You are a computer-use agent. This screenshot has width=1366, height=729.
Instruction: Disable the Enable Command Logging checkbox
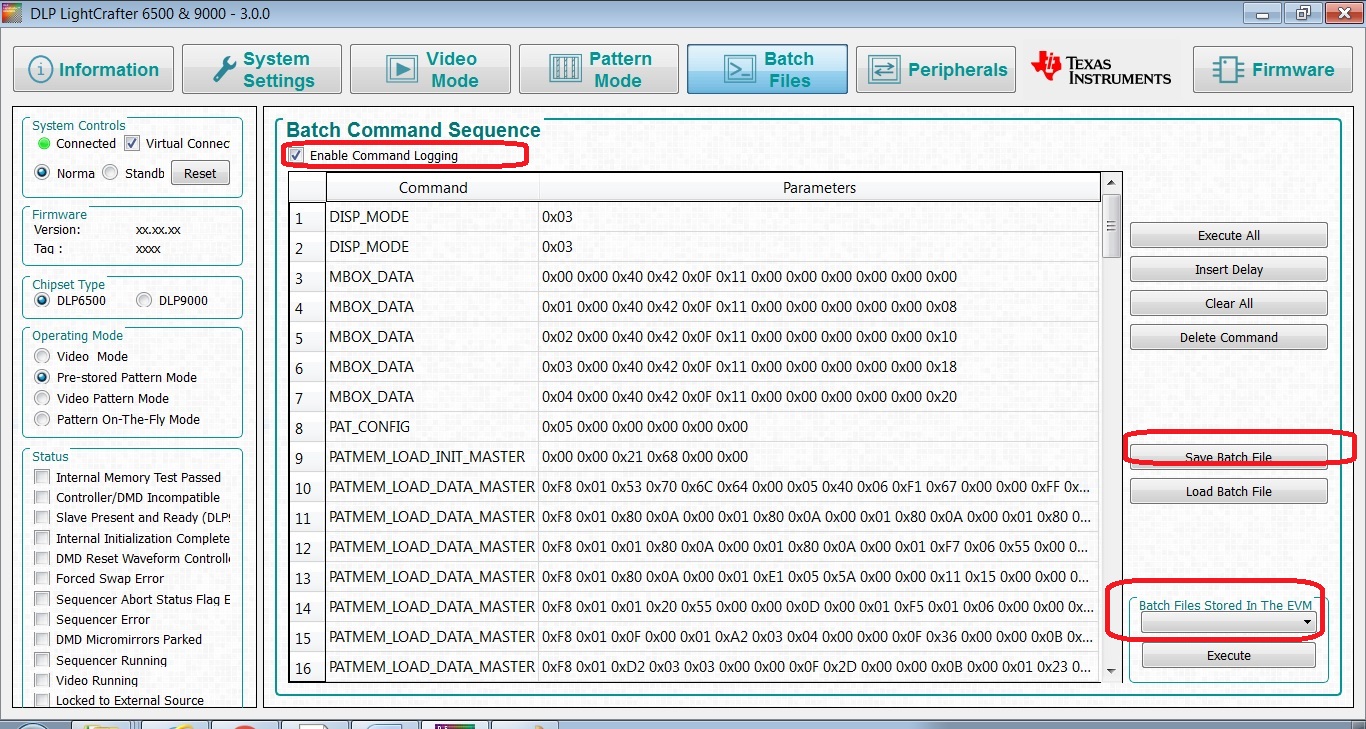click(x=296, y=156)
